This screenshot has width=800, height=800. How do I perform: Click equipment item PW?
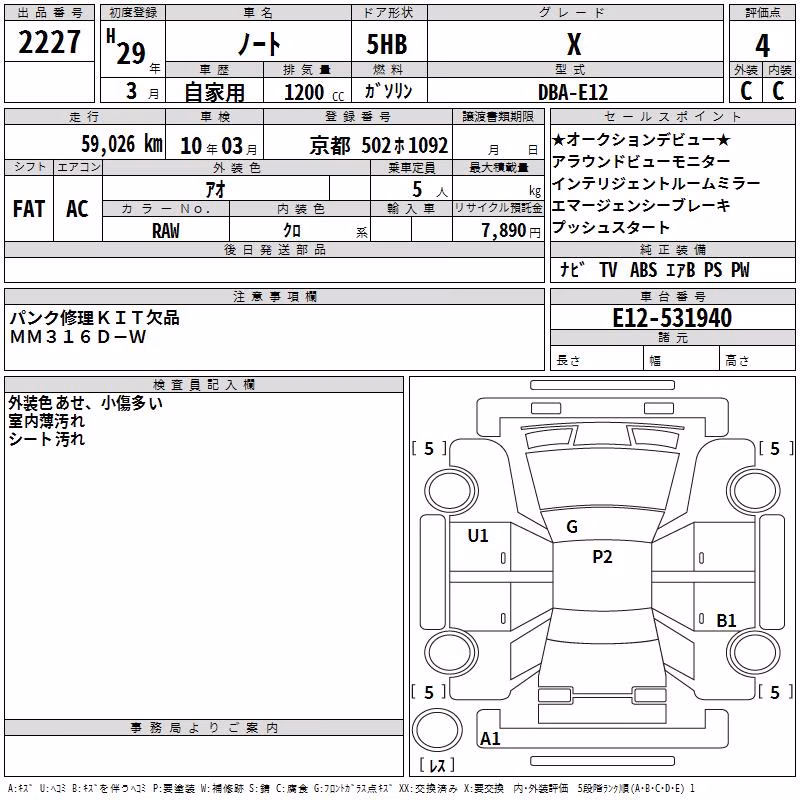[x=740, y=269]
